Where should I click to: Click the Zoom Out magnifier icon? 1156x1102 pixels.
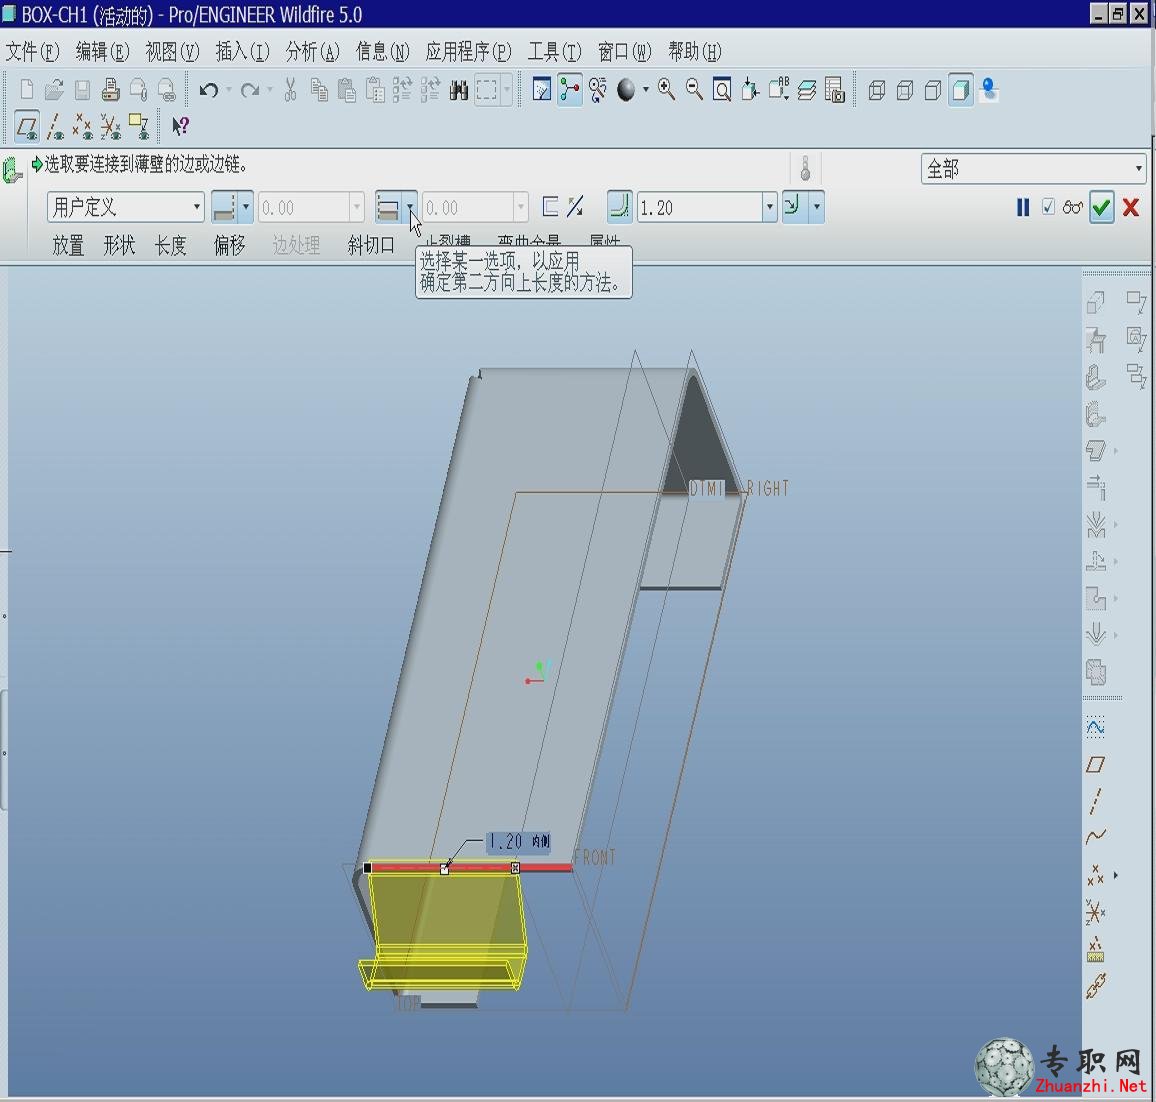[x=694, y=90]
